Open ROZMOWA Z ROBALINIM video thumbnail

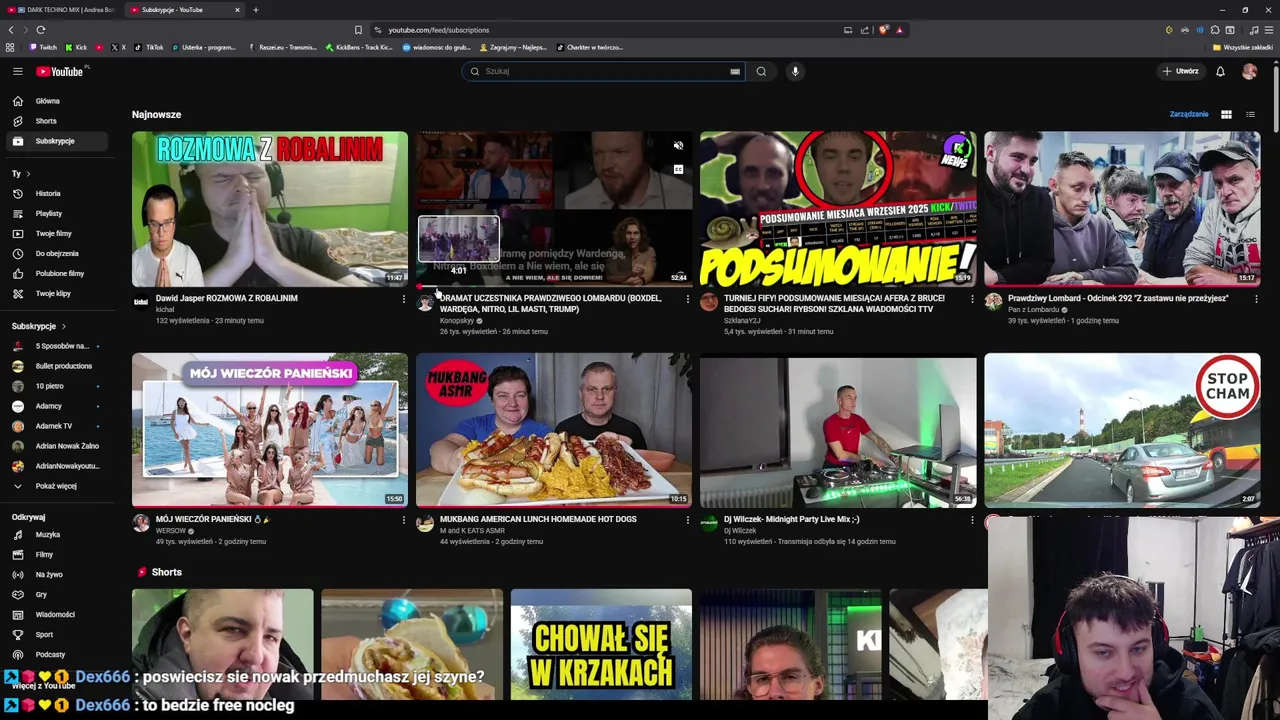pos(270,209)
